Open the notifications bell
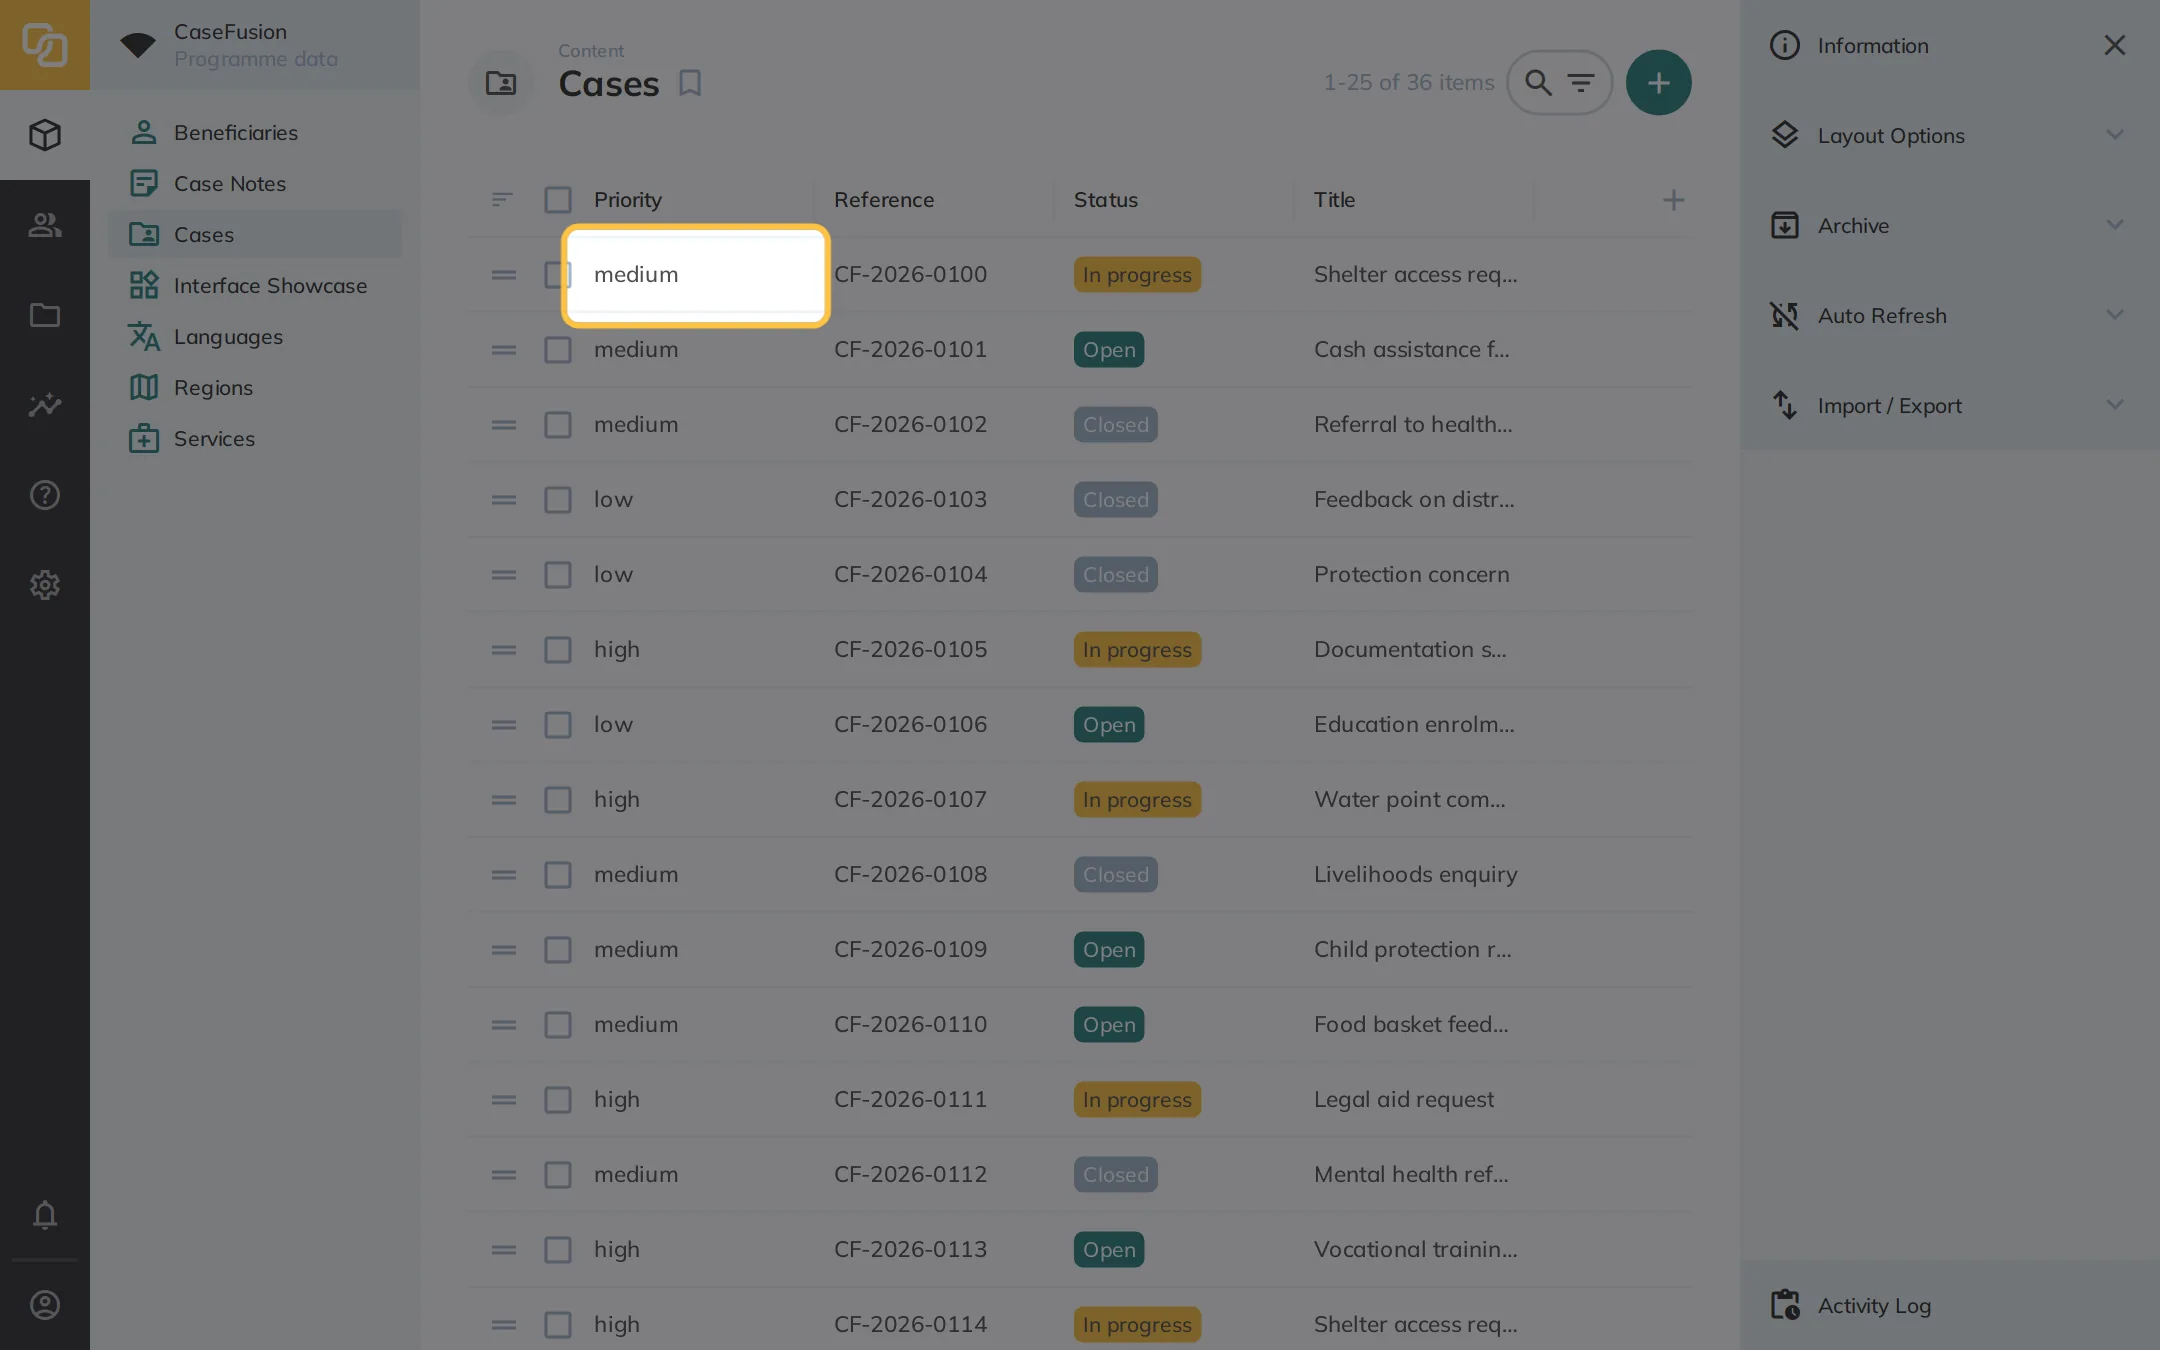2160x1350 pixels. tap(45, 1215)
